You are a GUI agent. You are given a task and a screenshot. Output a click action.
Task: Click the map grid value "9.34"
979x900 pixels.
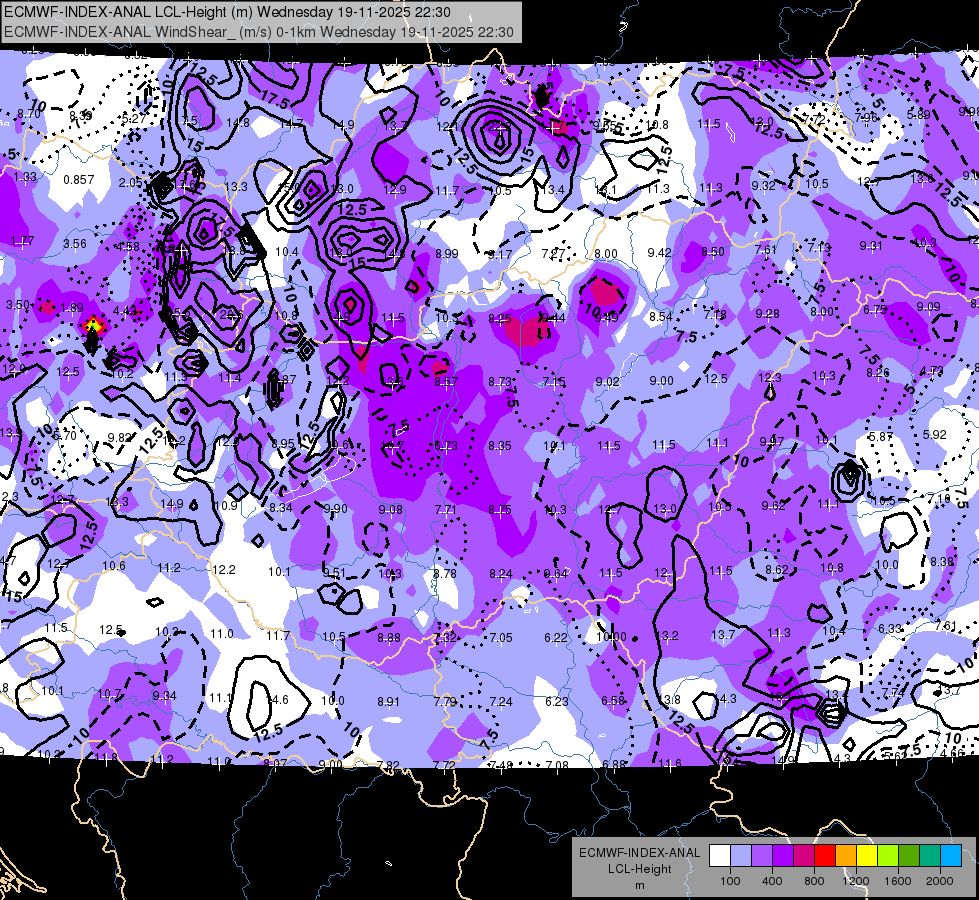164,696
